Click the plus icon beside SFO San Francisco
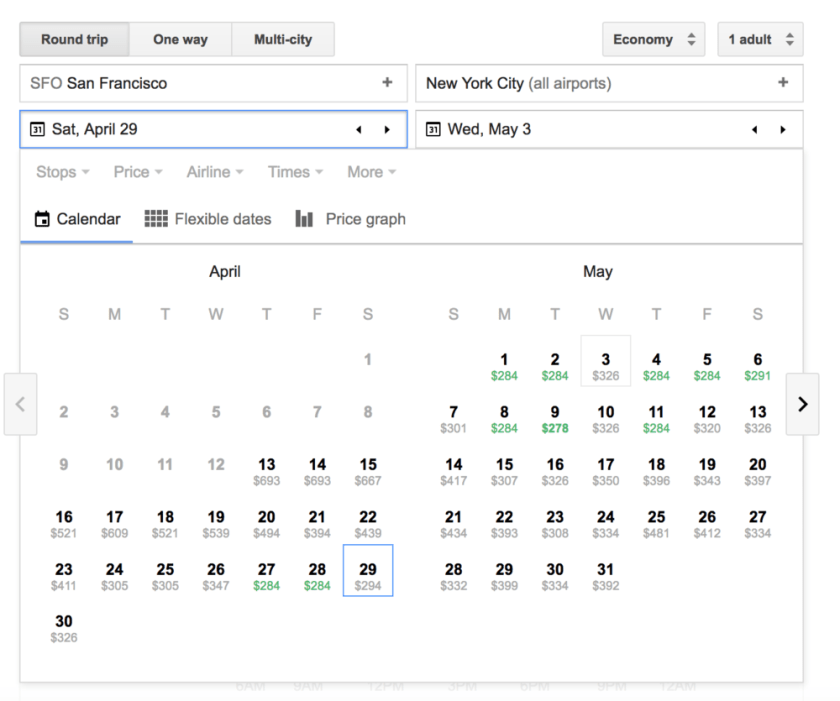This screenshot has height=701, width=840. click(x=387, y=83)
